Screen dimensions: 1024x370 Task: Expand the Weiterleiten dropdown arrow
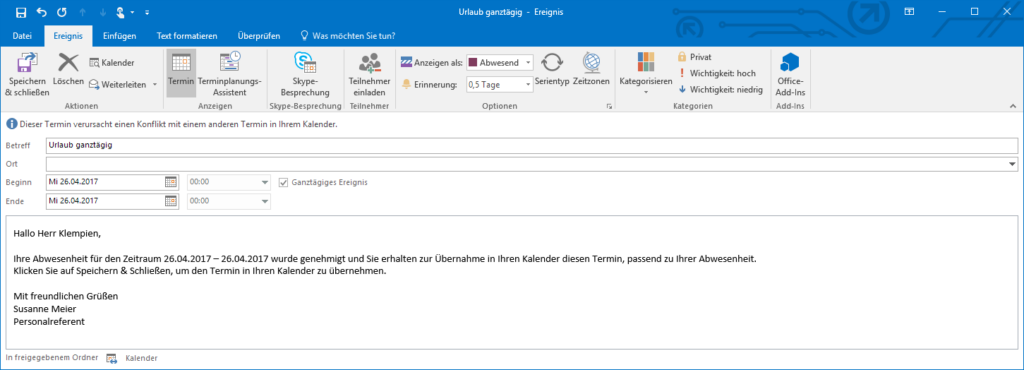pyautogui.click(x=155, y=84)
